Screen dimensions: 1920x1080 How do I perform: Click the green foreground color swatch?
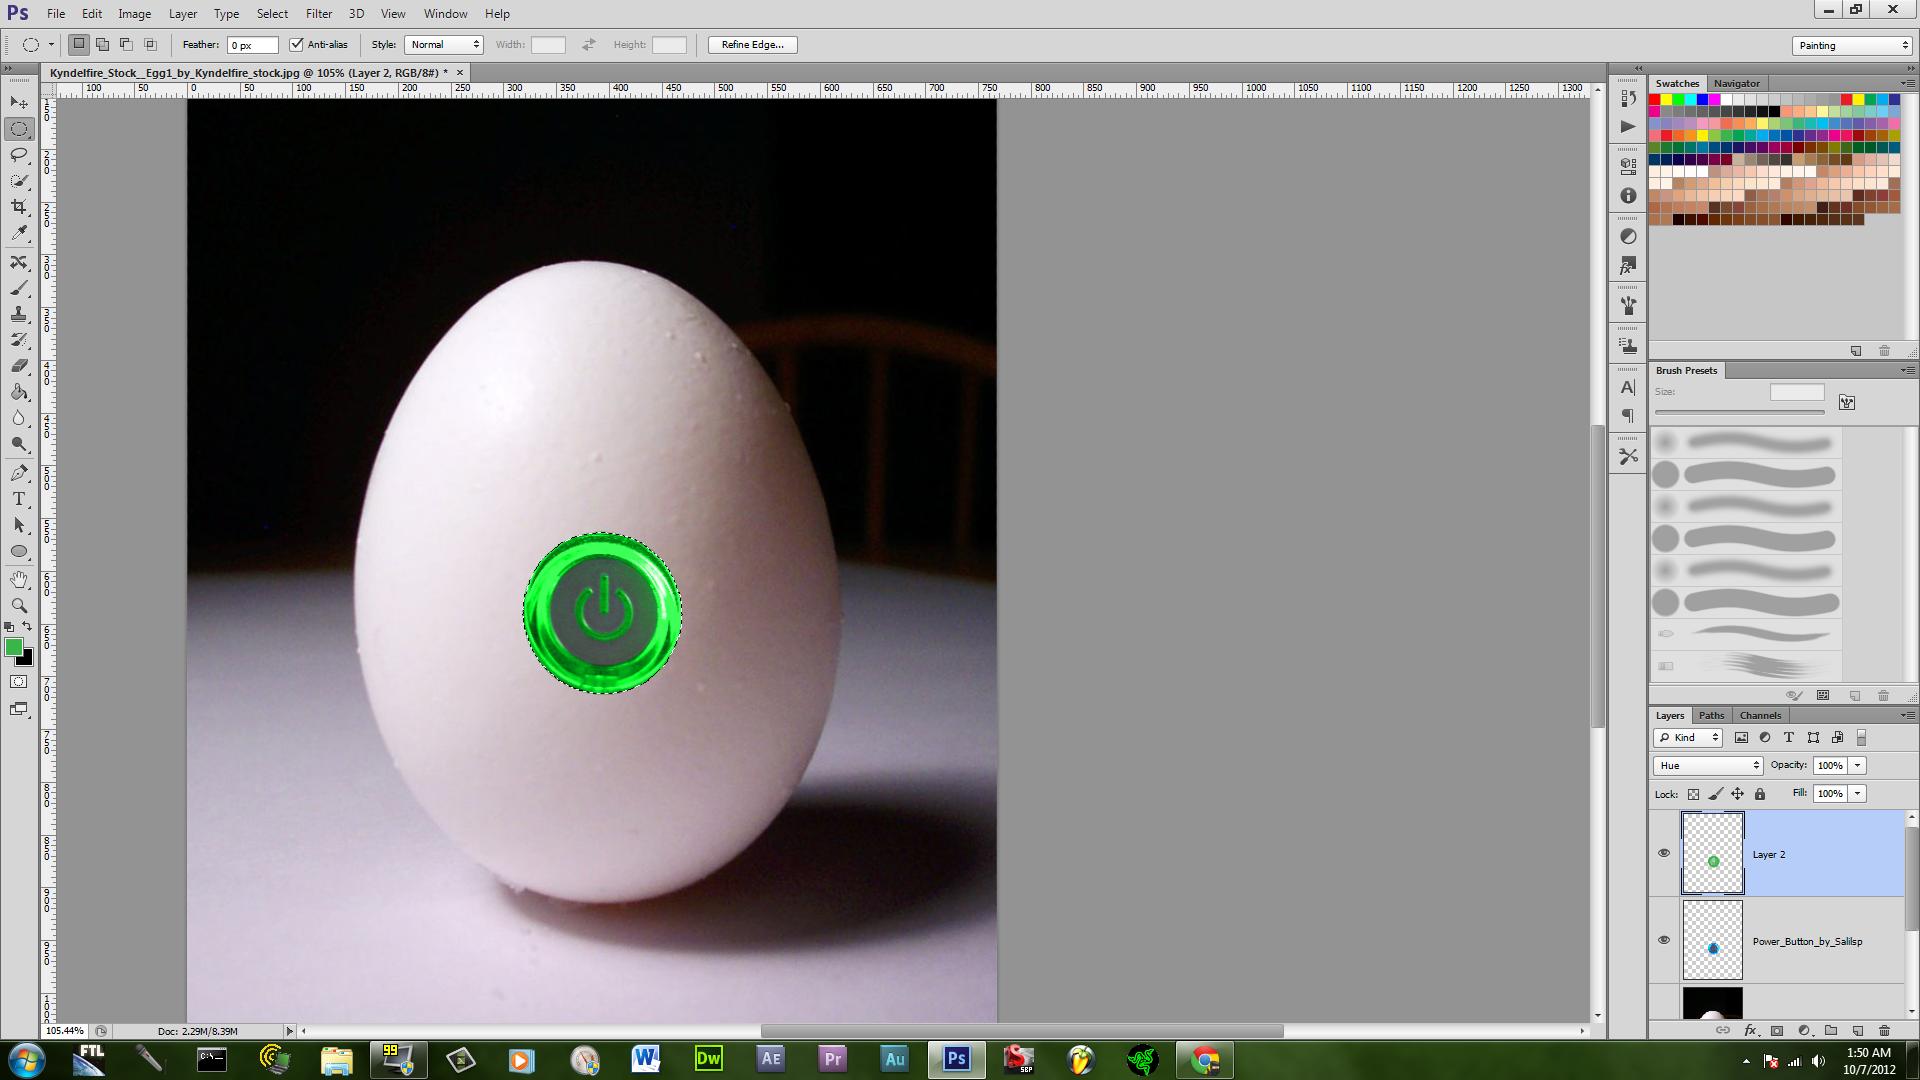13,648
